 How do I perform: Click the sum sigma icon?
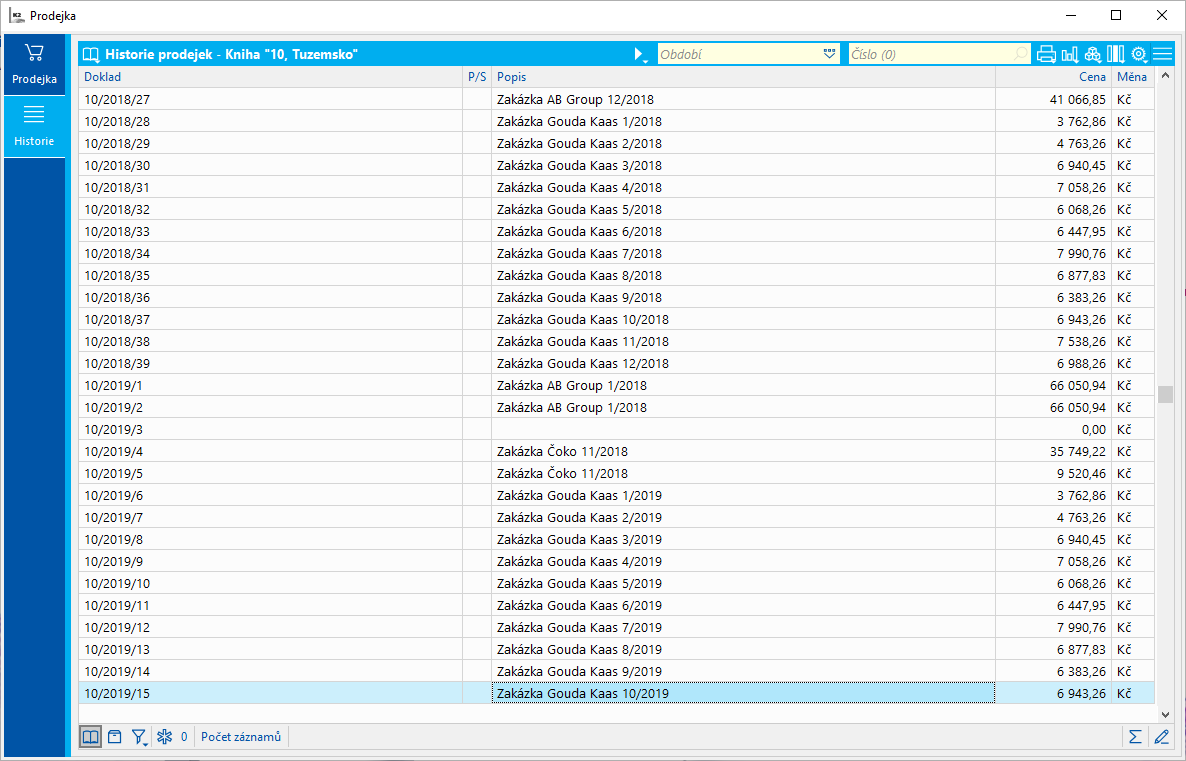click(1135, 737)
